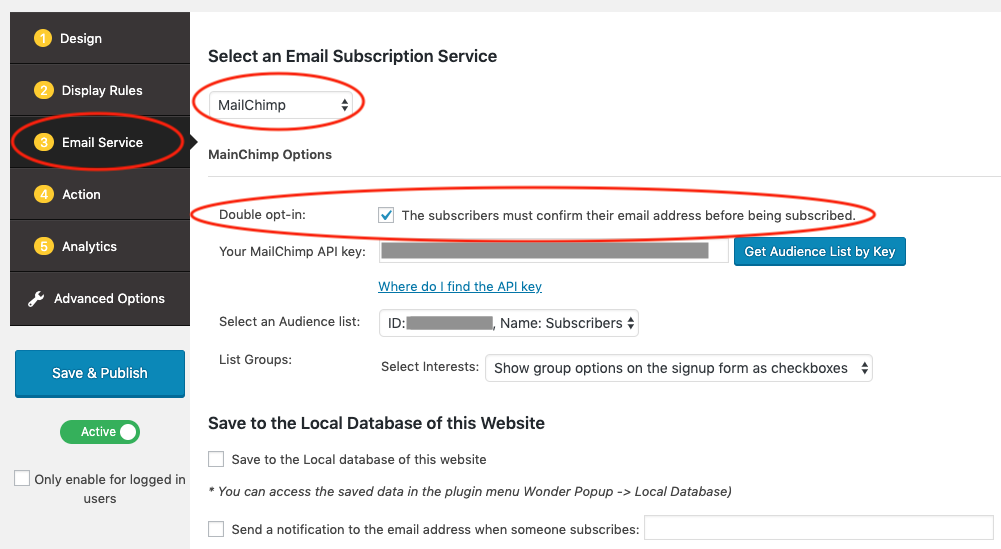Click the notification email address field
This screenshot has width=1001, height=549.
[x=818, y=528]
